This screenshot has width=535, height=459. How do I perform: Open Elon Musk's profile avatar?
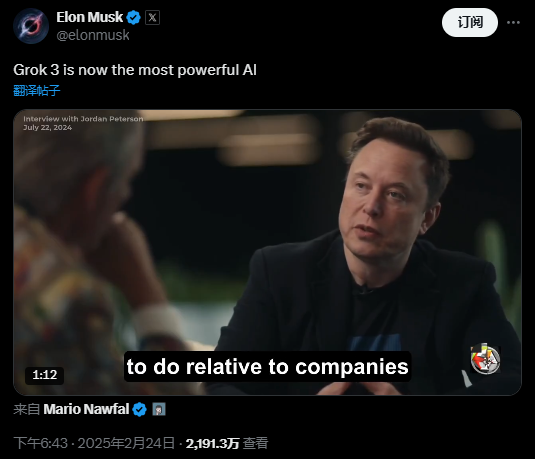coord(31,26)
